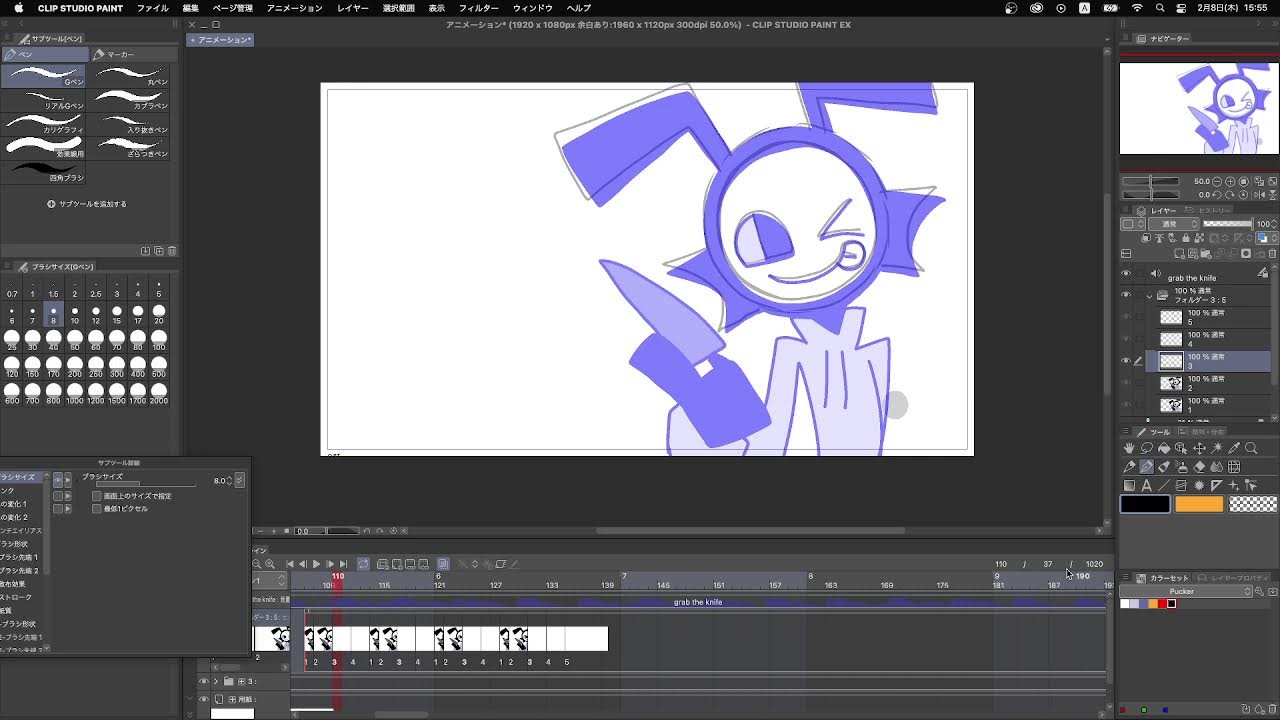Select the Maru pen sub tool
Image resolution: width=1280 pixels, height=720 pixels.
(130, 76)
